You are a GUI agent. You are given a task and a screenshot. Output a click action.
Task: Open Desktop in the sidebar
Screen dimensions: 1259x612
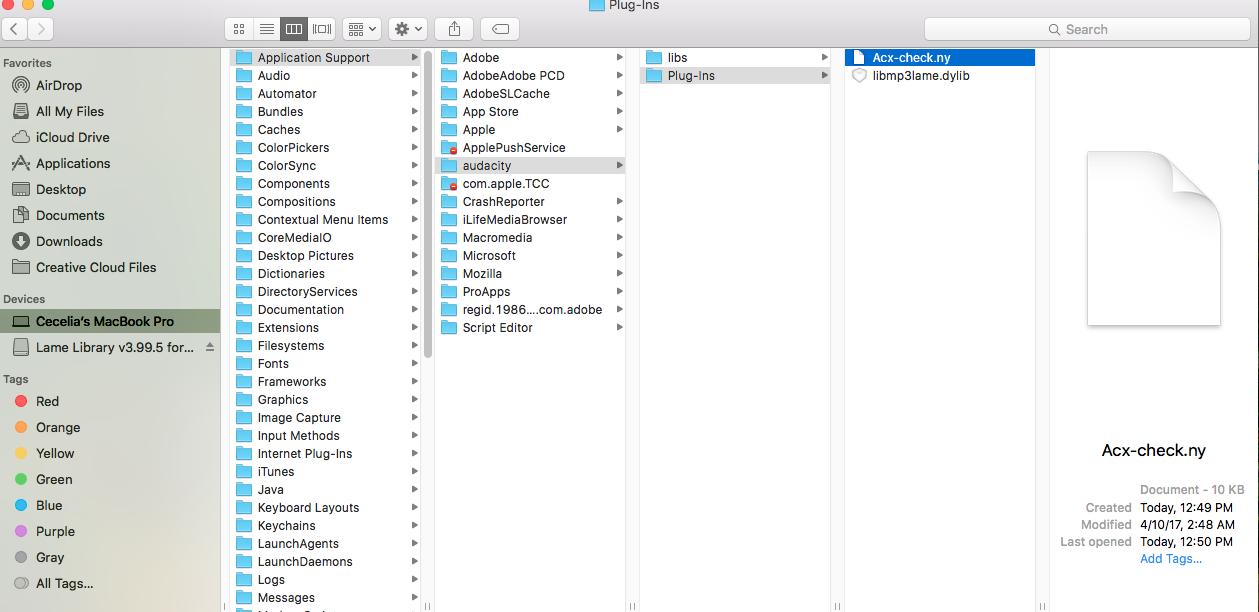pos(61,189)
